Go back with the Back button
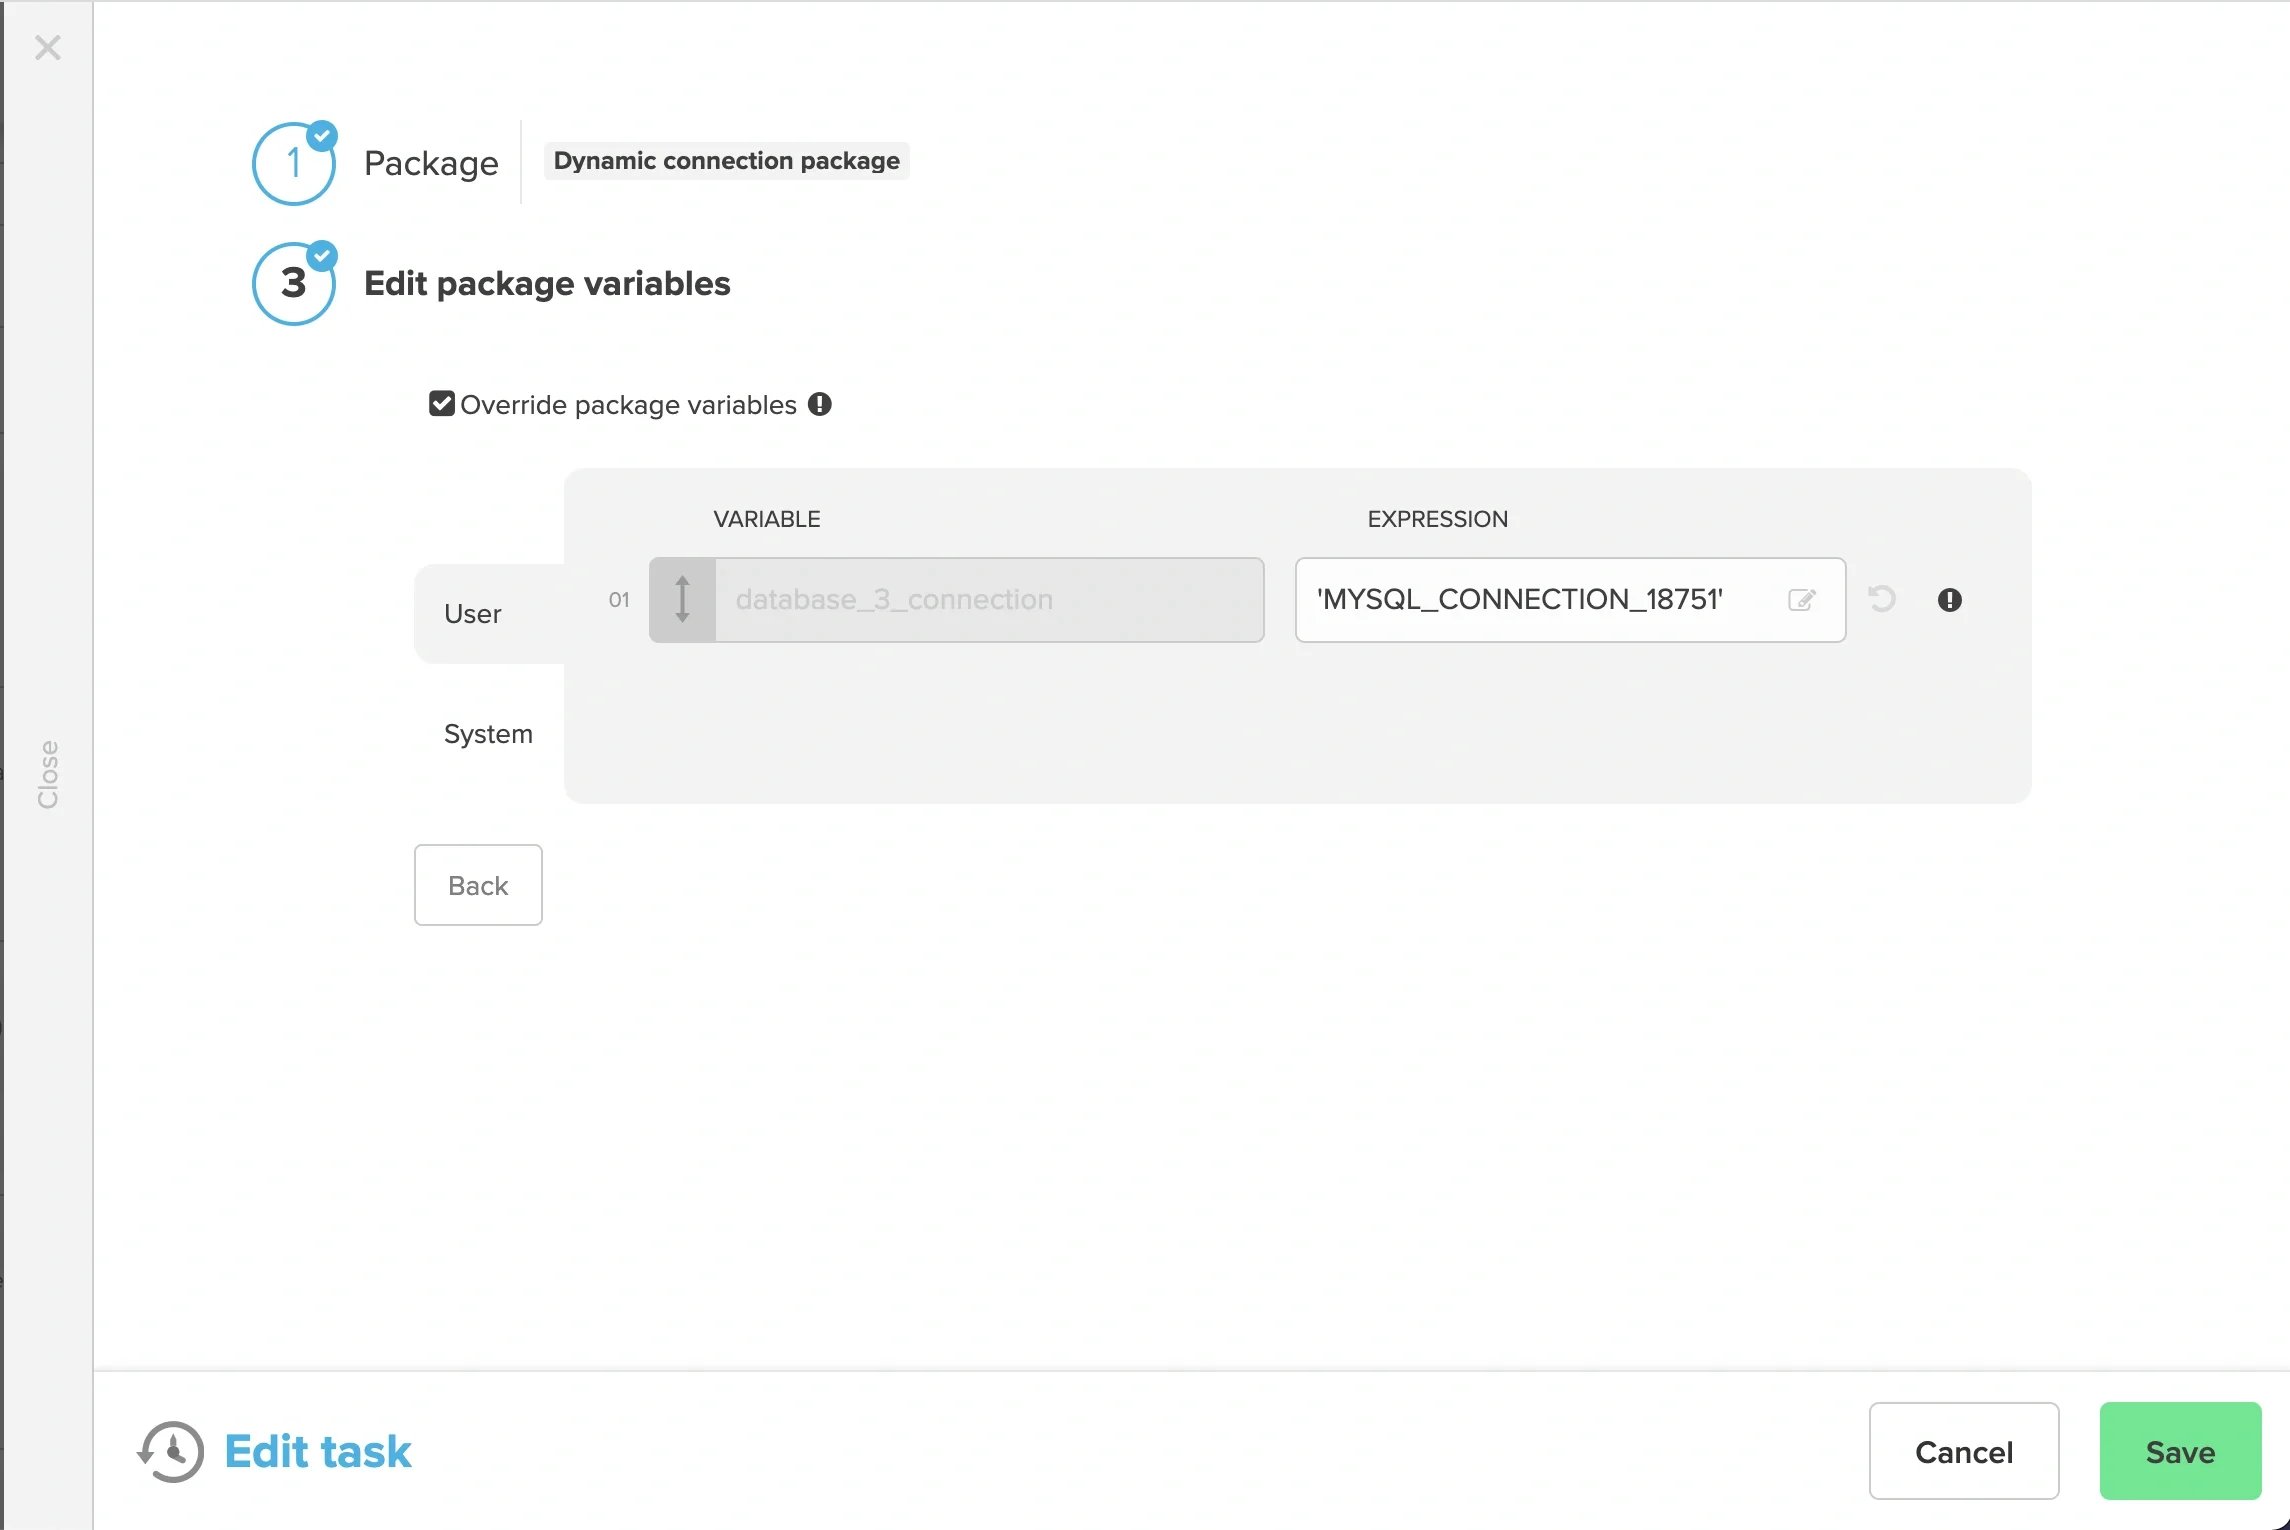This screenshot has width=2290, height=1530. click(x=478, y=885)
